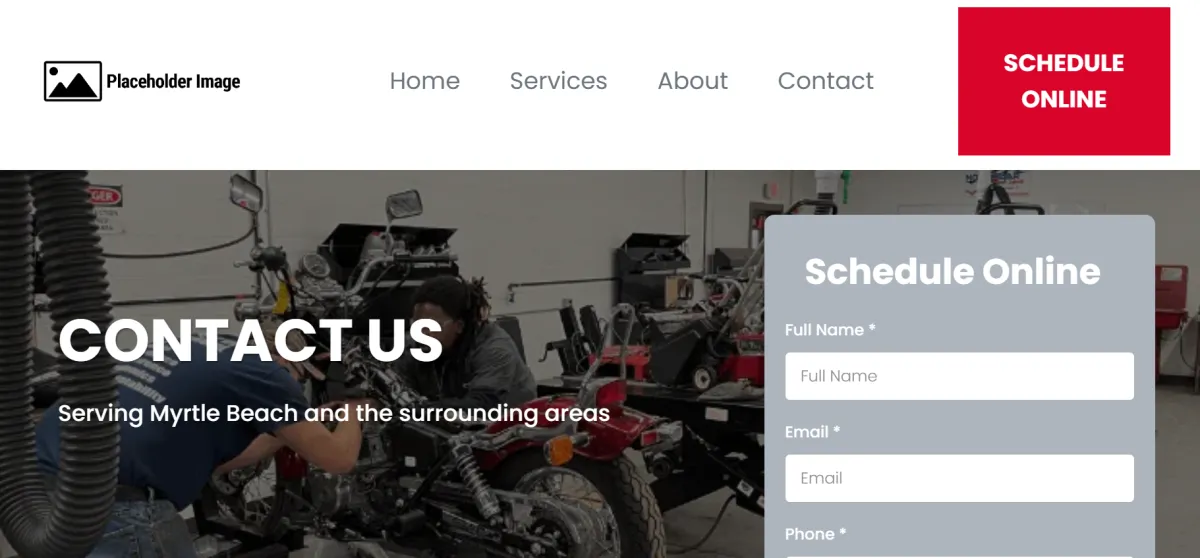Click the Full Name * label
Image resolution: width=1200 pixels, height=558 pixels.
click(x=830, y=330)
